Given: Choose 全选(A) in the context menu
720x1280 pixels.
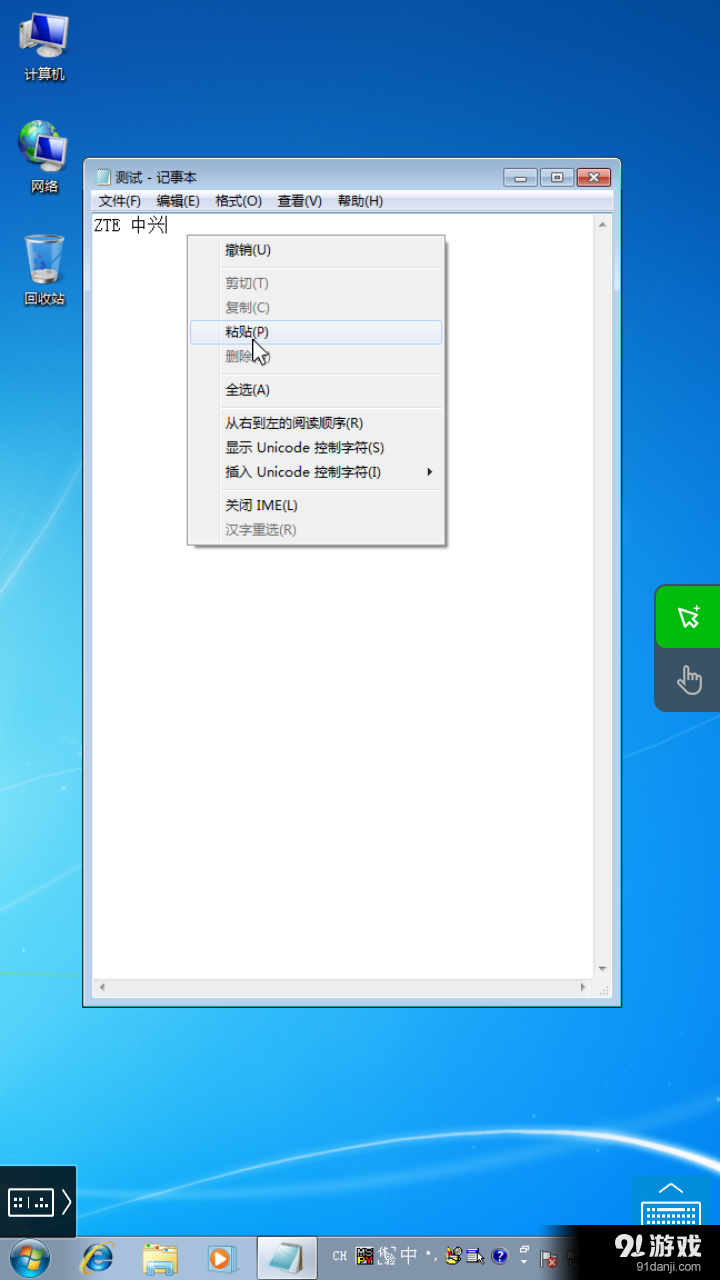Looking at the screenshot, I should click(x=316, y=390).
